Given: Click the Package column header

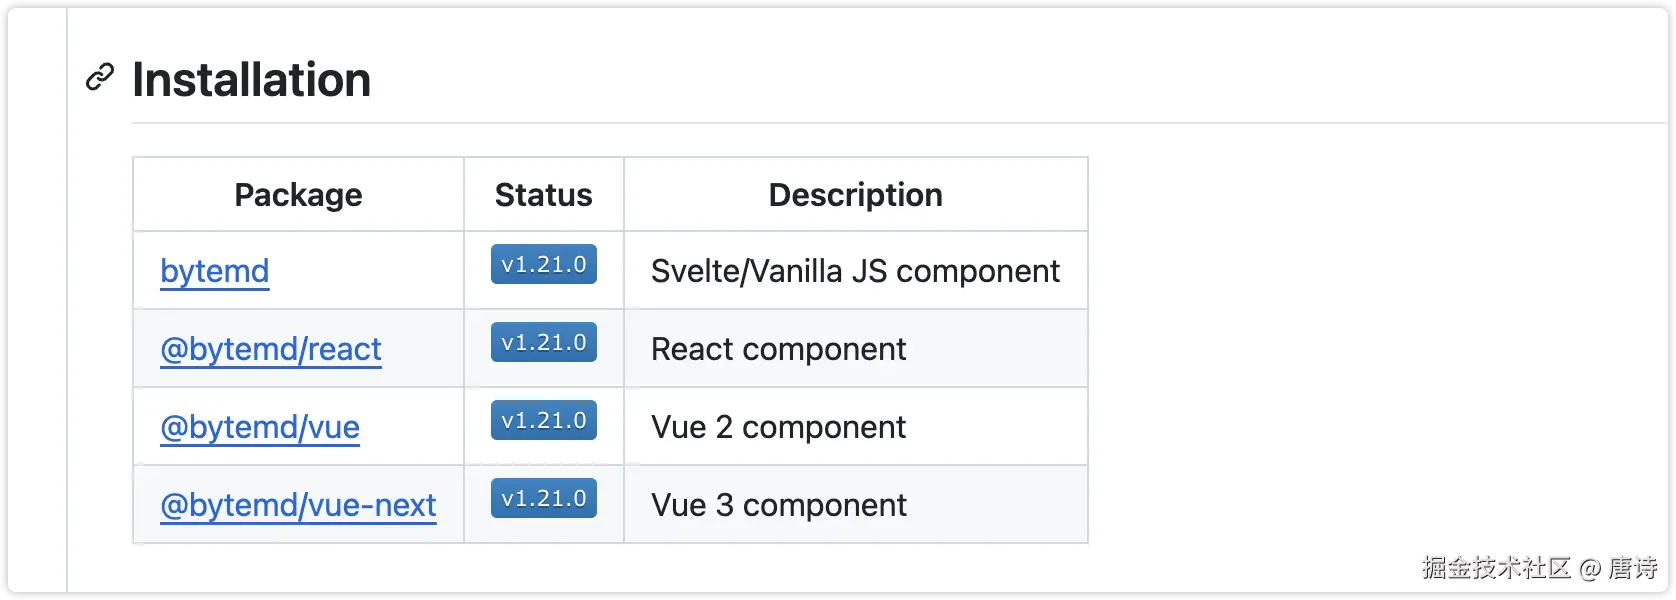Looking at the screenshot, I should [298, 195].
